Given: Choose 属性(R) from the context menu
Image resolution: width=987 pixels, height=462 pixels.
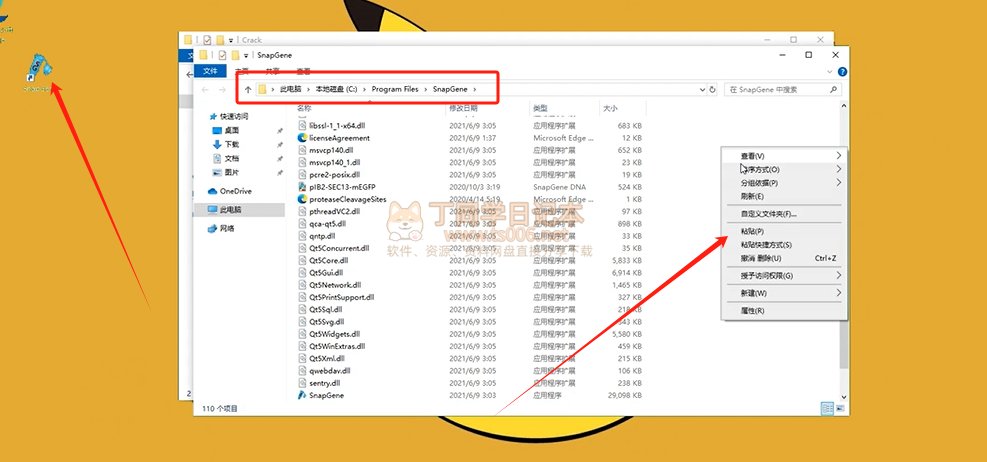Looking at the screenshot, I should coord(752,311).
